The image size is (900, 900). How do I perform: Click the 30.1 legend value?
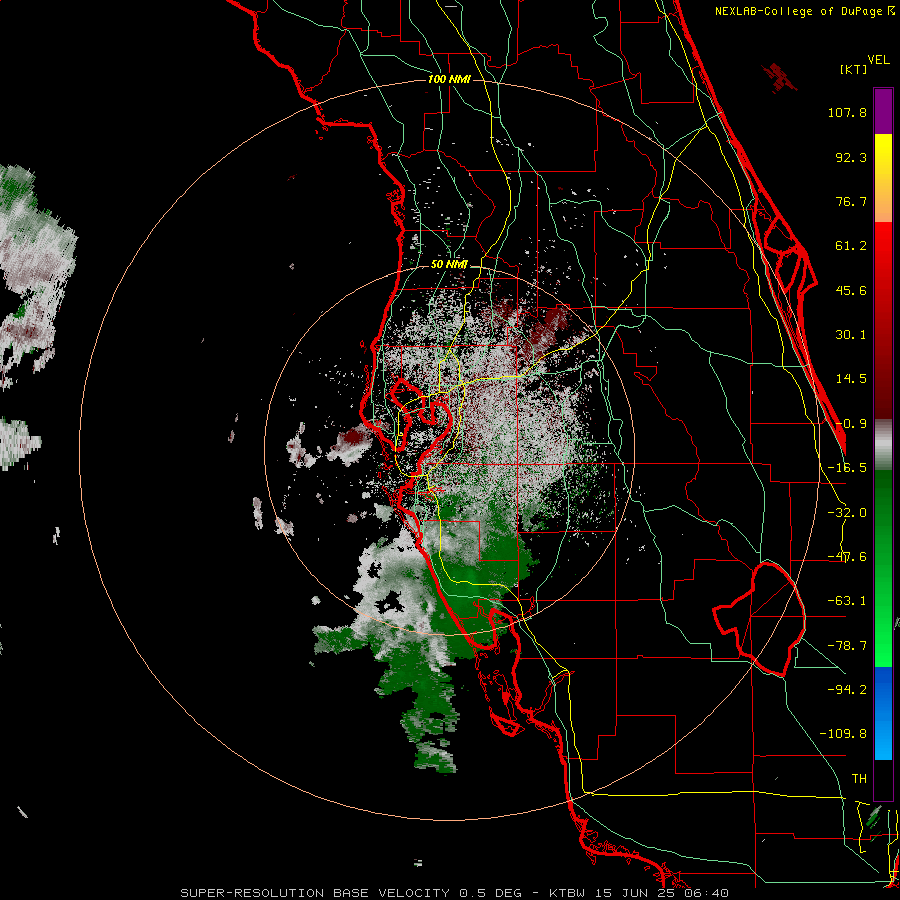tap(851, 335)
